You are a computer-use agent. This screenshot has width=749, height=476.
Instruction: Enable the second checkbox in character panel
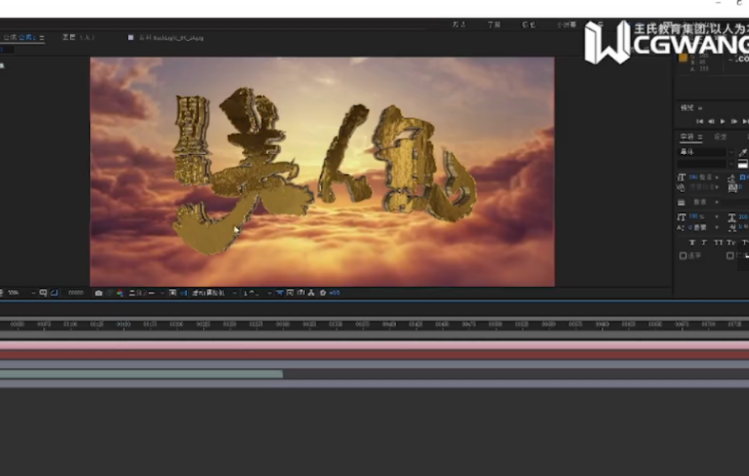coord(730,256)
